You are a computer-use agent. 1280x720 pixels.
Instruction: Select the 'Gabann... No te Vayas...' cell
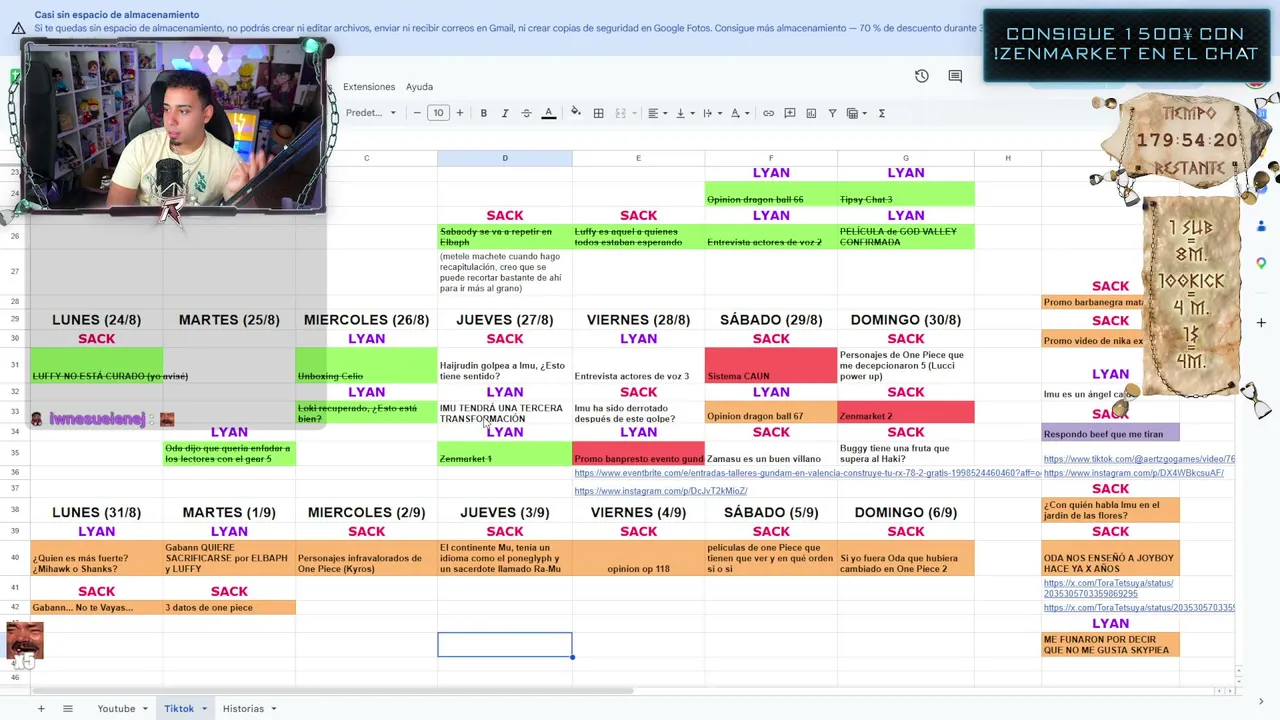tap(97, 607)
